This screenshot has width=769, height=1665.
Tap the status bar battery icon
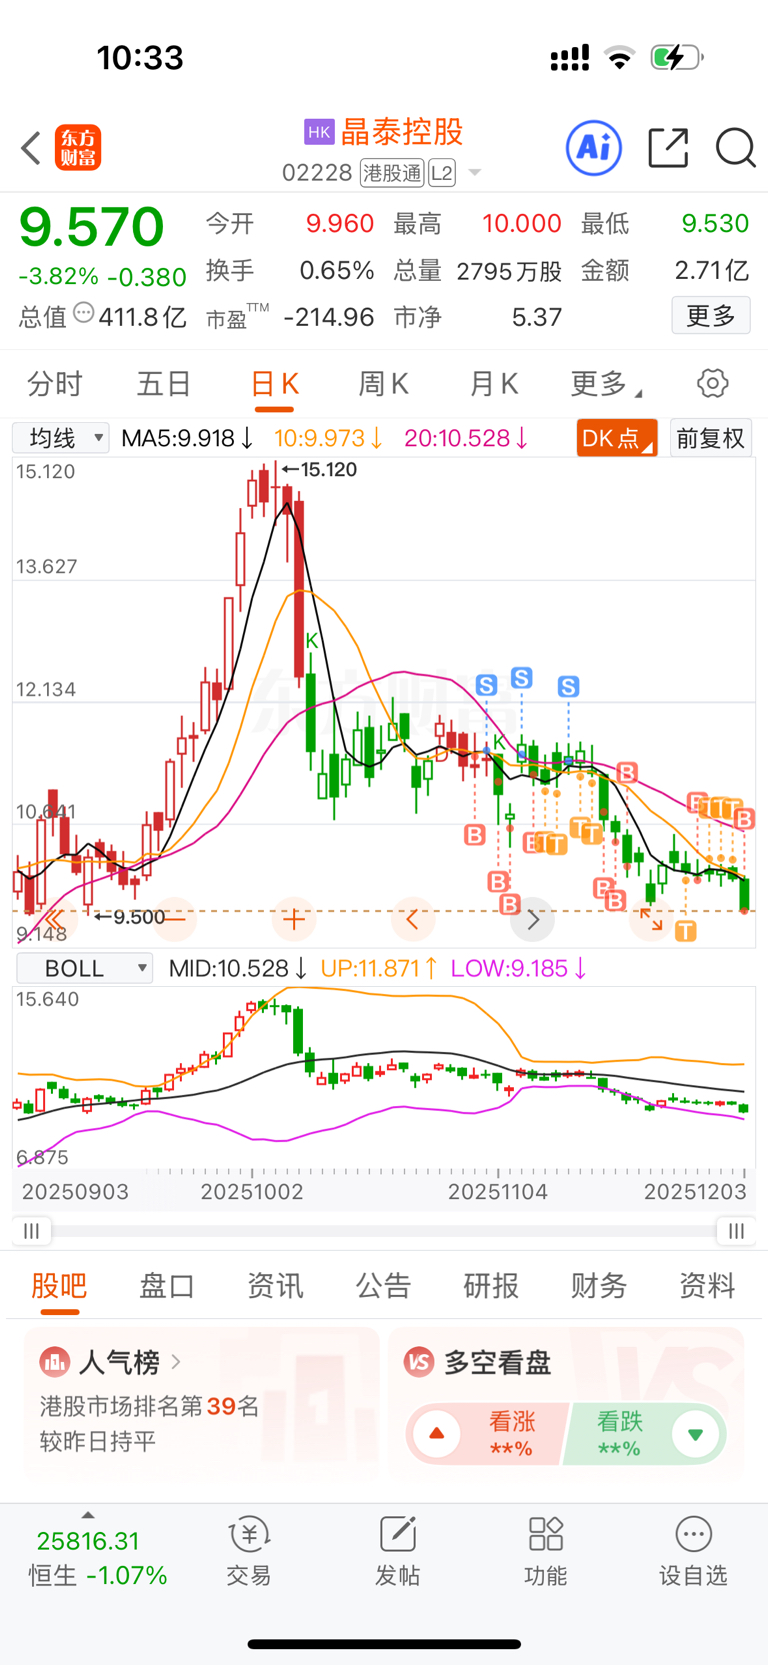click(677, 58)
